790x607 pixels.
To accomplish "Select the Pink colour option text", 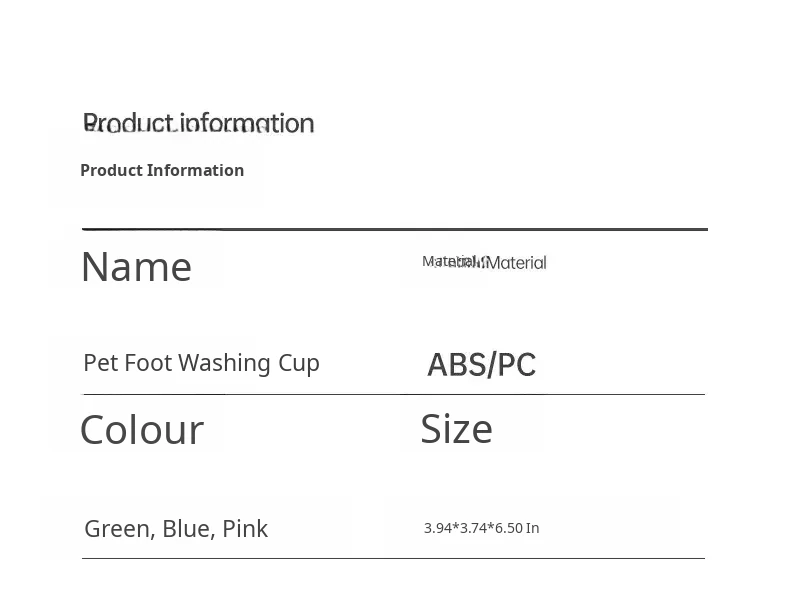I will tap(245, 529).
